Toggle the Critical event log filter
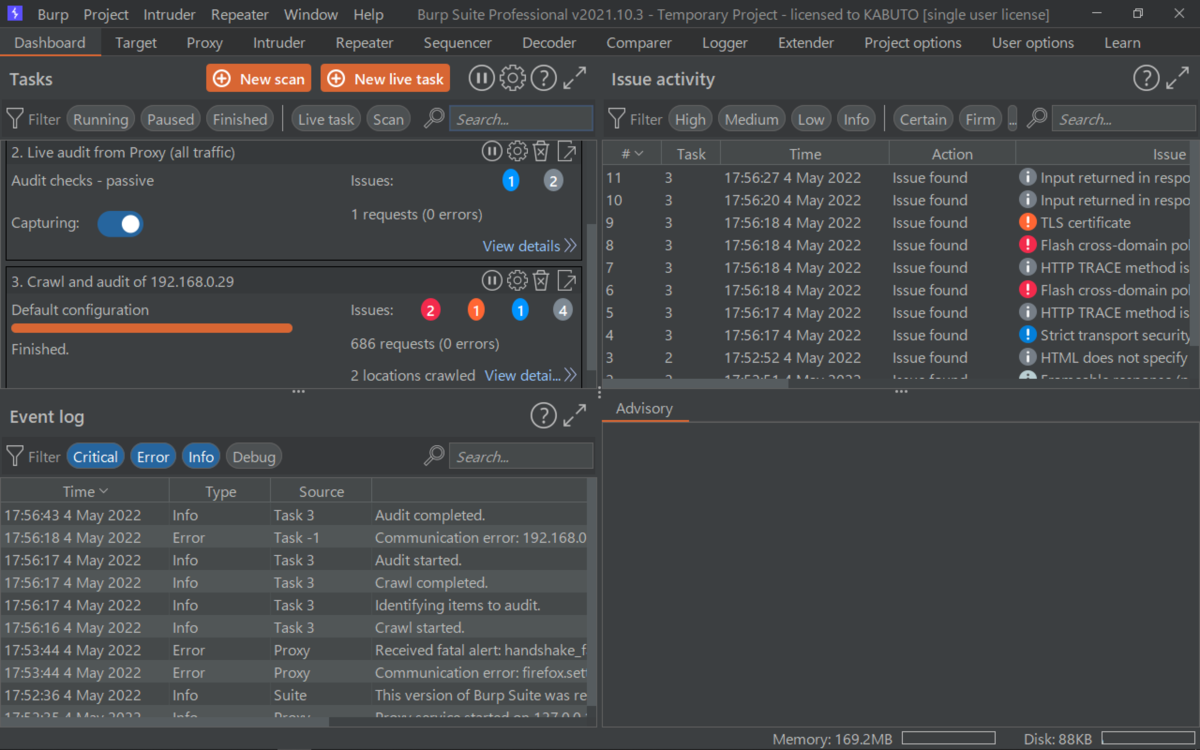The height and width of the screenshot is (750, 1200). tap(96, 457)
